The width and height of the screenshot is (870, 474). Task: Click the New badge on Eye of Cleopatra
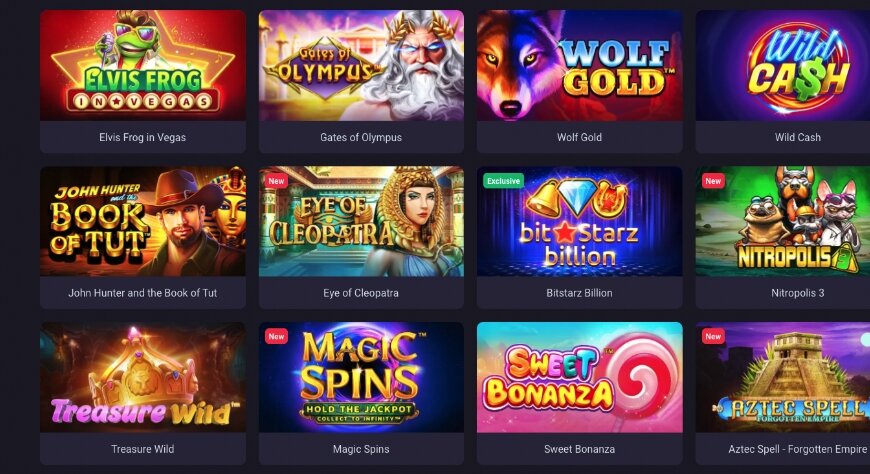[x=276, y=181]
